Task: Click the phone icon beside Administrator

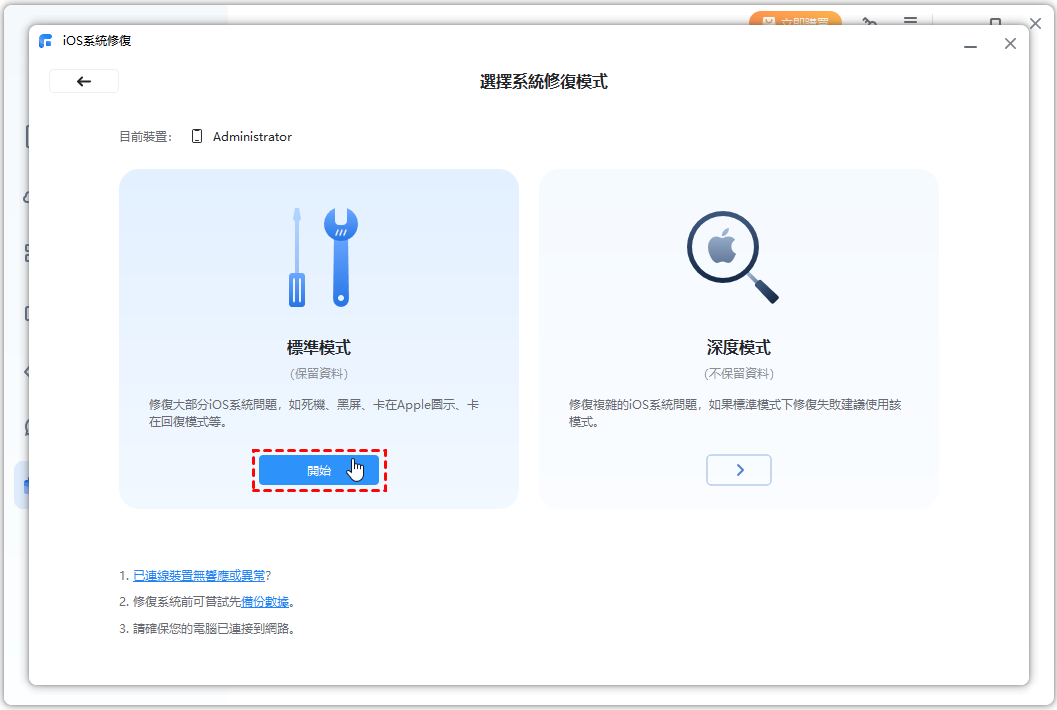Action: (x=197, y=137)
